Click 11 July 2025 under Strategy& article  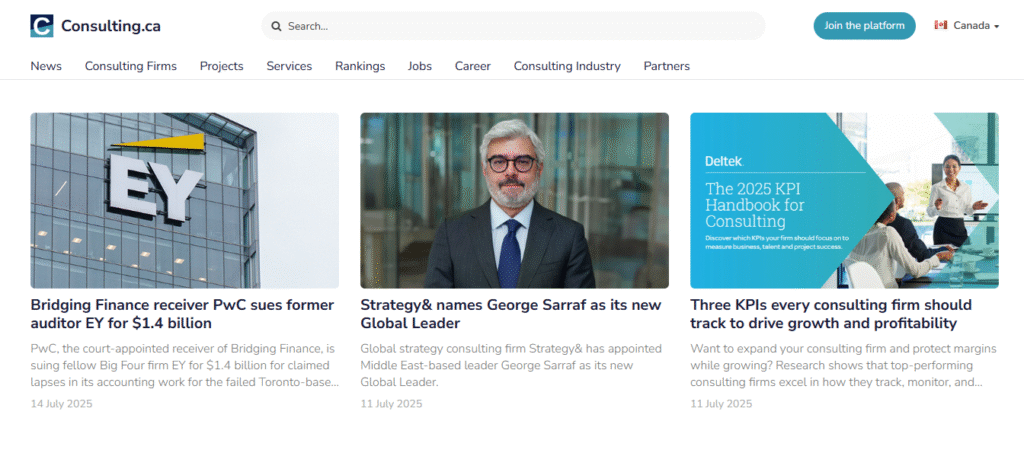coord(391,403)
